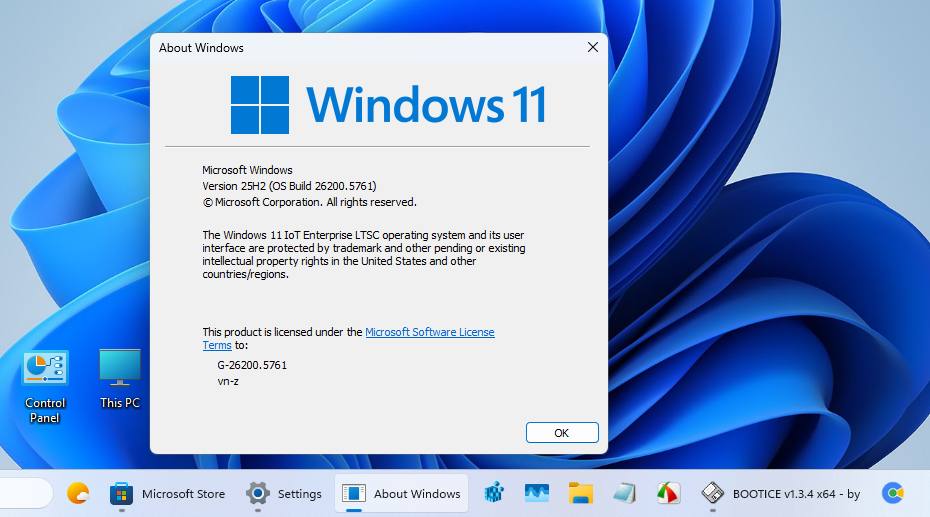Click the 'vn-z' licensee text
930x517 pixels.
pyautogui.click(x=228, y=381)
